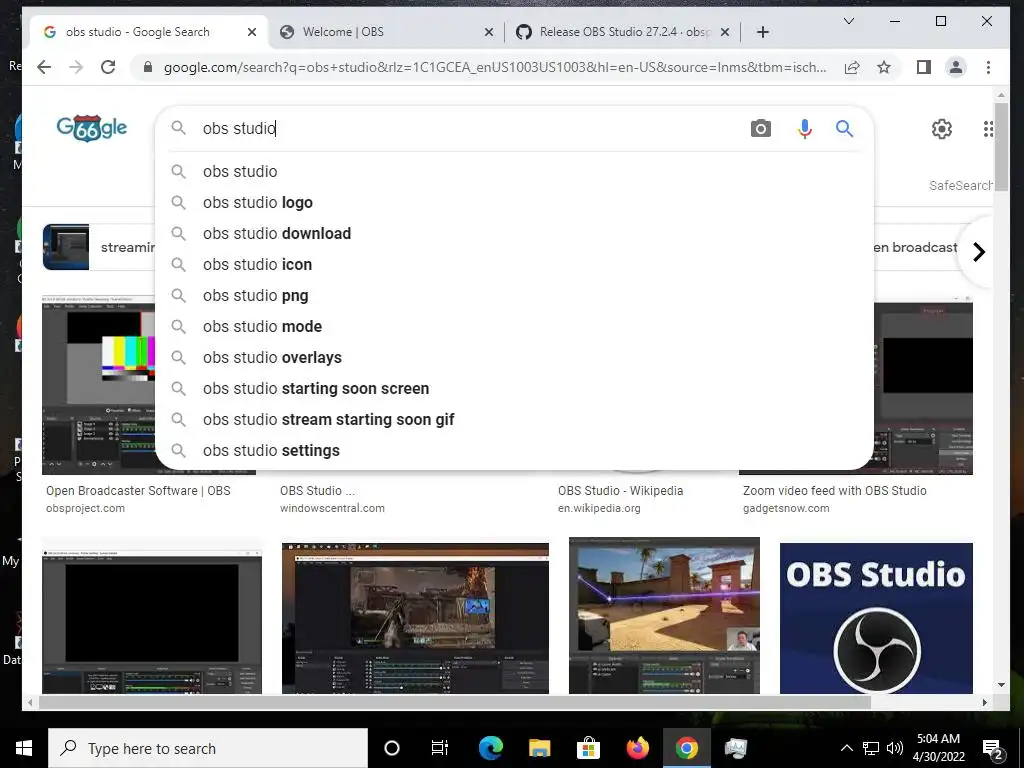Click the network tray icon
The width and height of the screenshot is (1024, 768).
click(871, 748)
